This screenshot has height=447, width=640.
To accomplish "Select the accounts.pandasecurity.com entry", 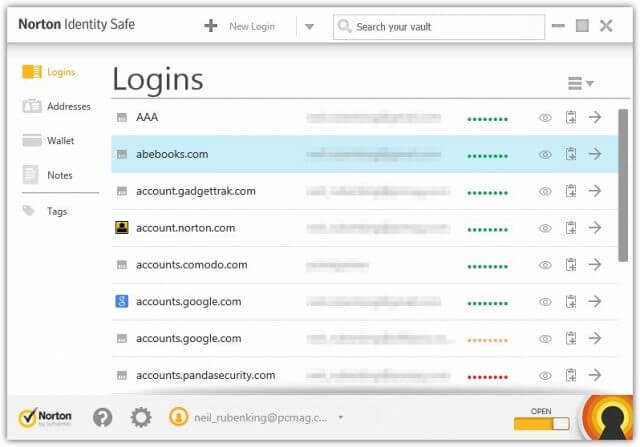I will pyautogui.click(x=364, y=375).
